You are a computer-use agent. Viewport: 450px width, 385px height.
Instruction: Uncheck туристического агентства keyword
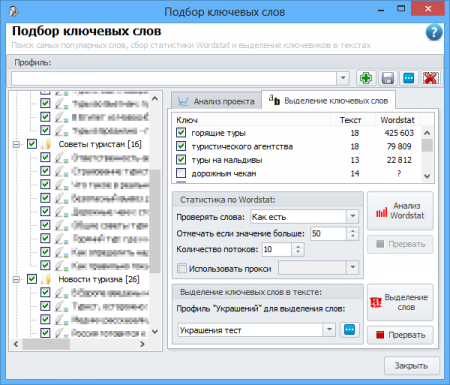click(x=181, y=146)
